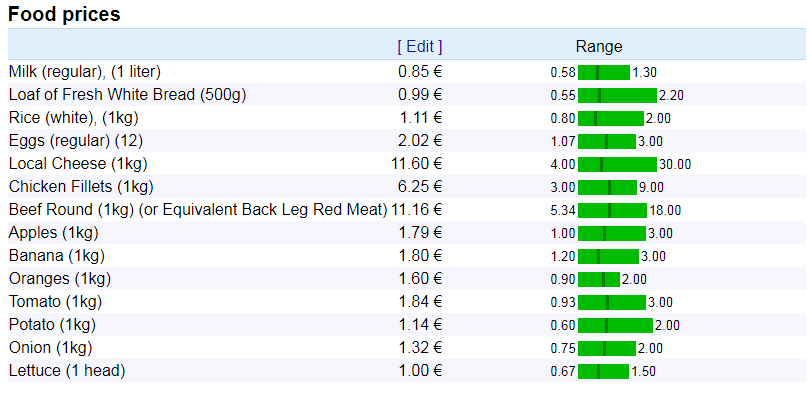
Task: Click the 1.07 minimum for Eggs
Action: pos(563,142)
